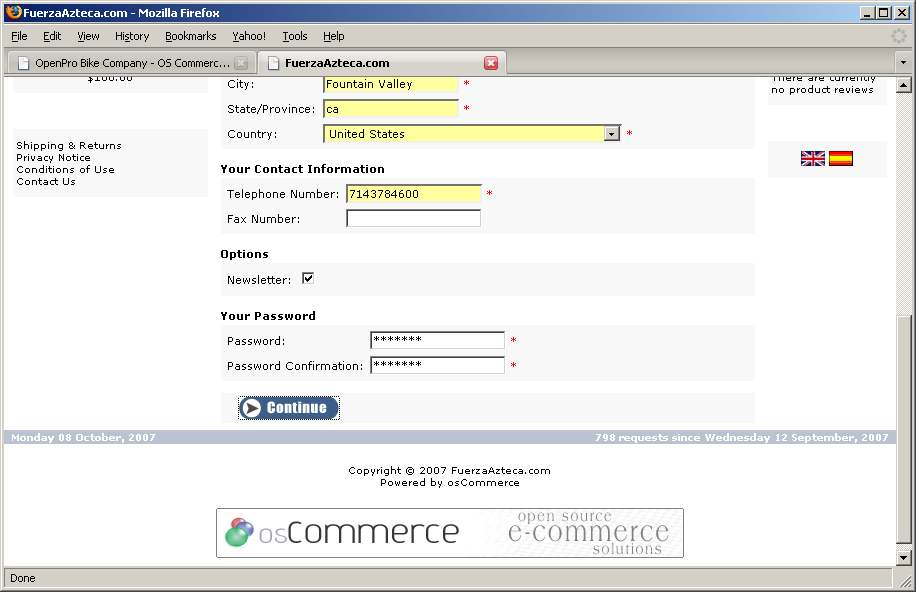916x592 pixels.
Task: Close the FuerzaAzteca.com tab
Action: pyautogui.click(x=491, y=63)
